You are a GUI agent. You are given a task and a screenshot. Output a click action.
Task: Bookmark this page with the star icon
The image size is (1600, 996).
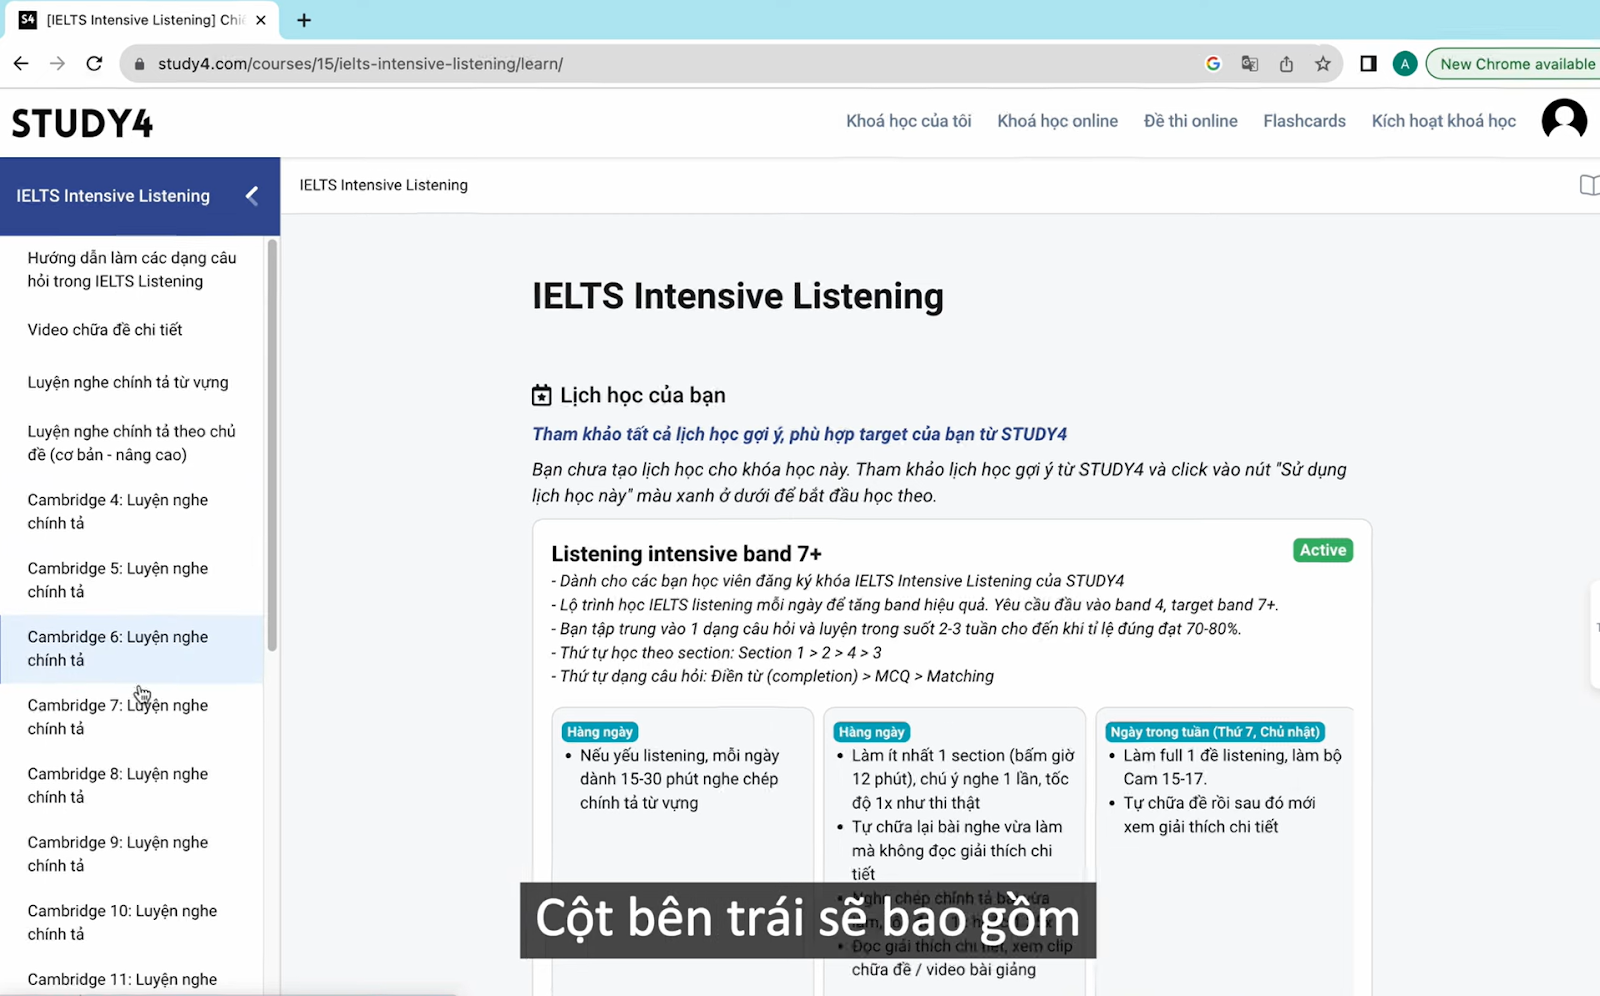tap(1323, 64)
